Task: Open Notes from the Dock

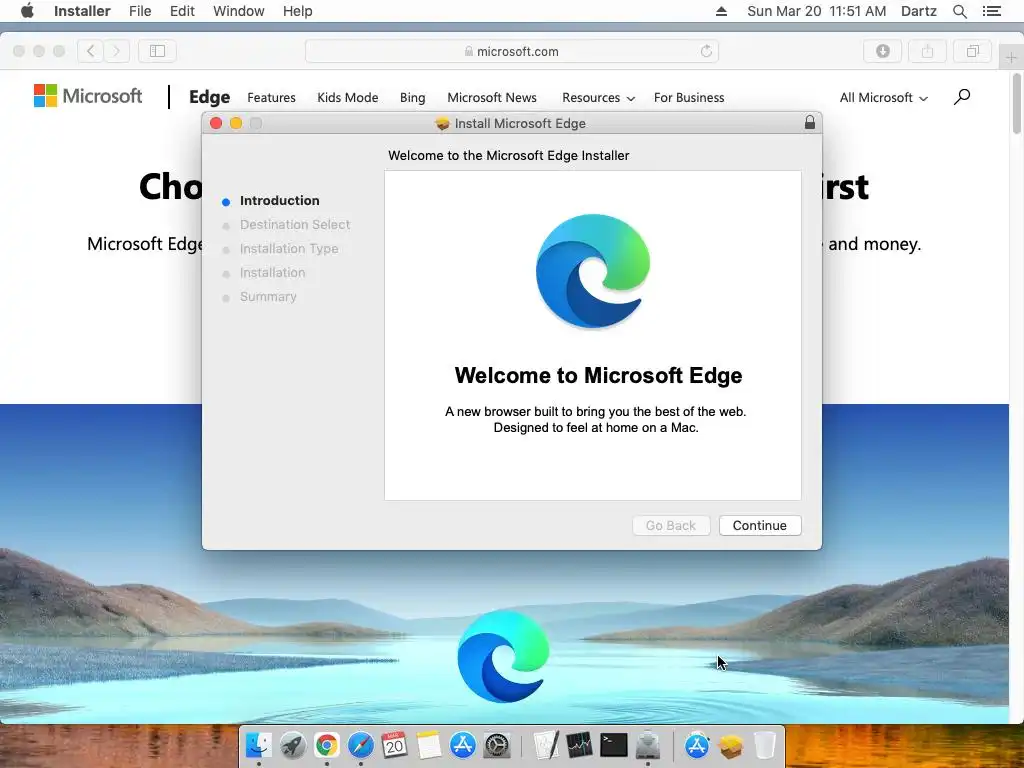Action: [x=428, y=744]
